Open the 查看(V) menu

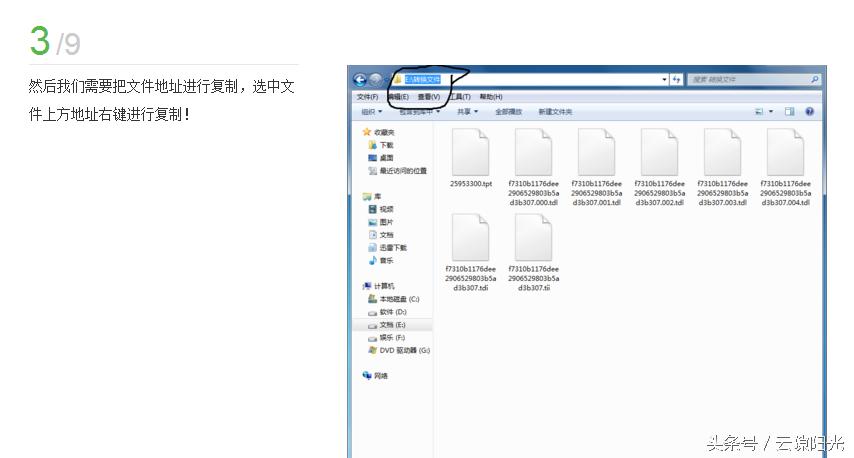429,96
